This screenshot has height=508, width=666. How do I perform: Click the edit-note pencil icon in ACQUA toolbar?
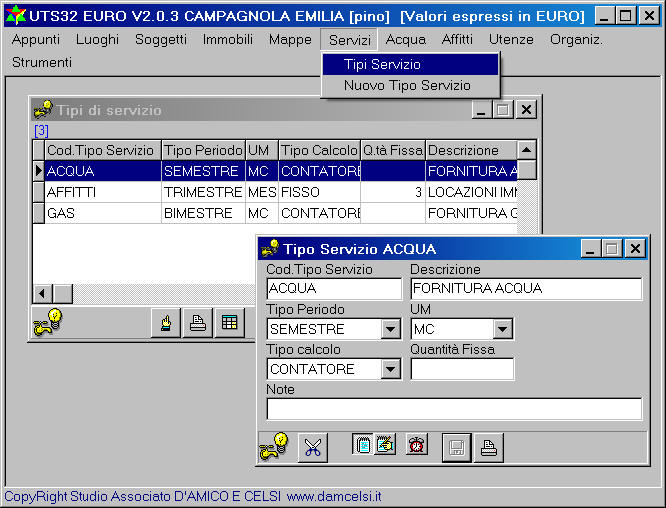385,445
